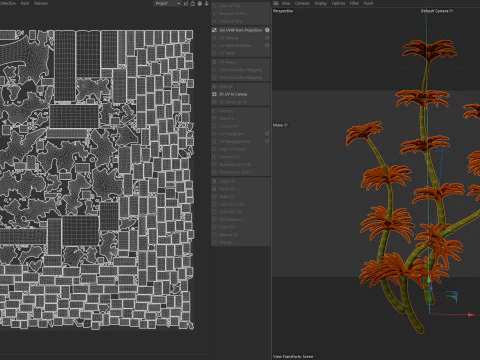This screenshot has width=480, height=360.
Task: Run Fit UV to Canvas command
Action: point(233,94)
